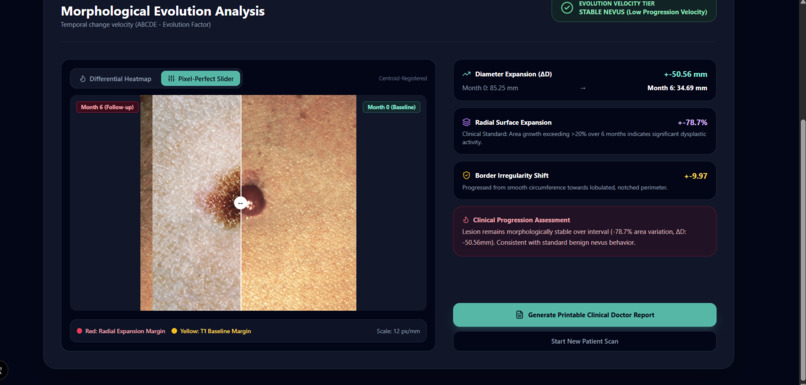Click the flame icon in Clinical Progression Assessment
This screenshot has height=385, width=806.
[466, 219]
